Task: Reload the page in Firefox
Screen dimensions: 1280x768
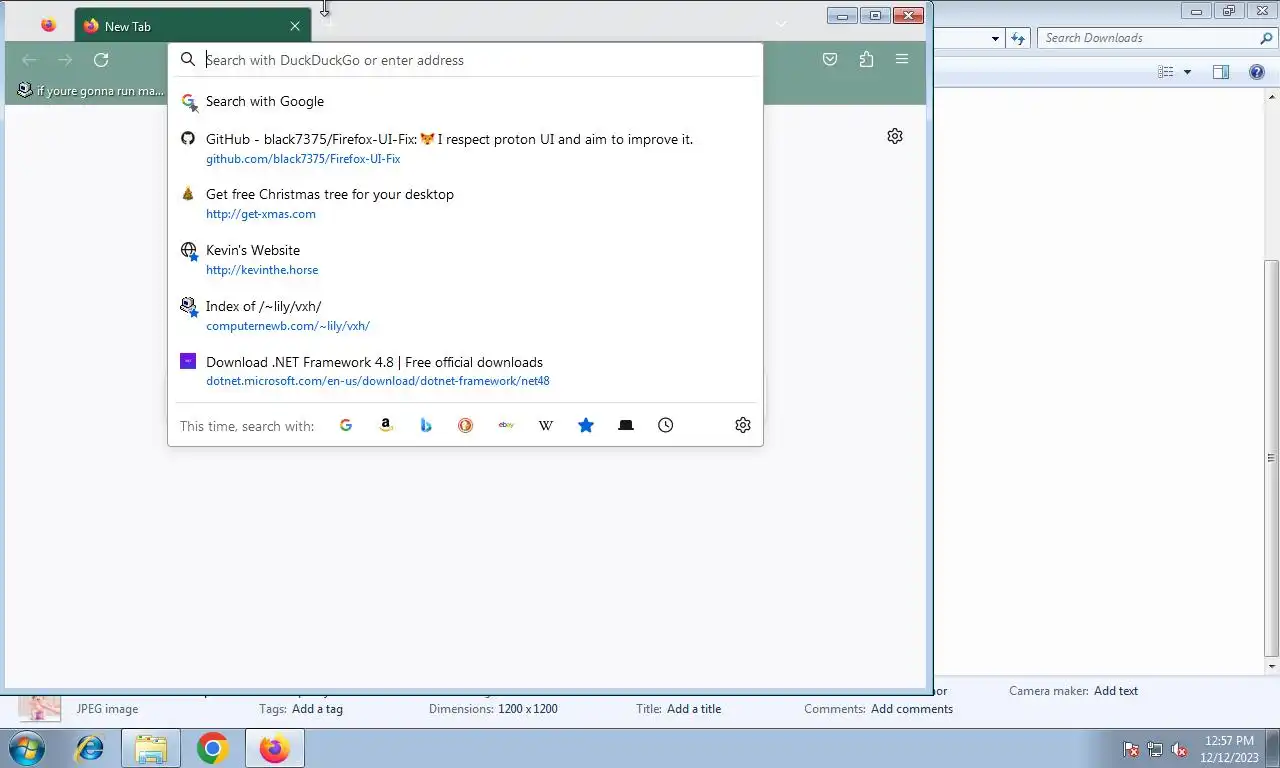Action: [x=101, y=60]
